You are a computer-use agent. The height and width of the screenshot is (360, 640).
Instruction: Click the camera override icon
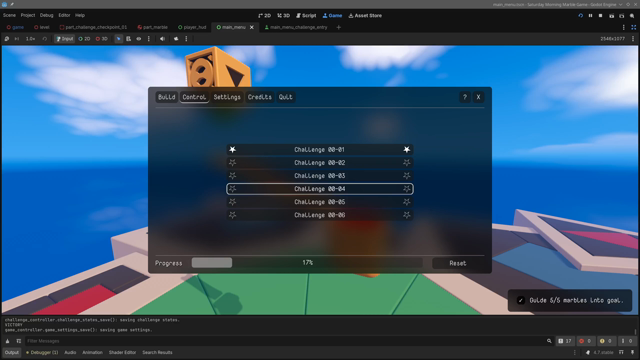tap(176, 39)
